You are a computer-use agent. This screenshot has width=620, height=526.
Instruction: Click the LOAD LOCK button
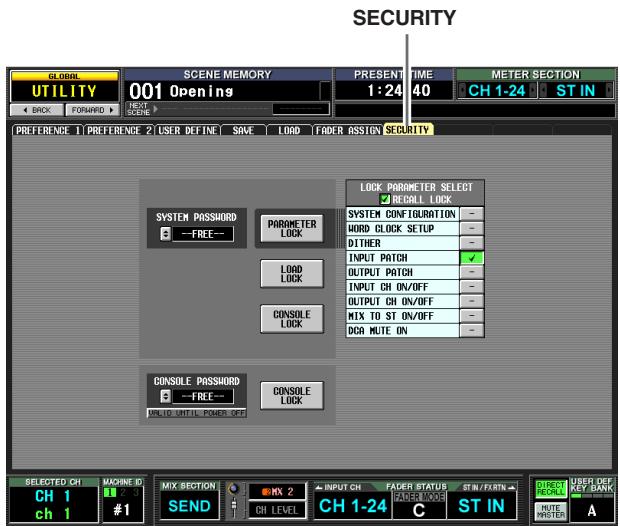tap(292, 274)
